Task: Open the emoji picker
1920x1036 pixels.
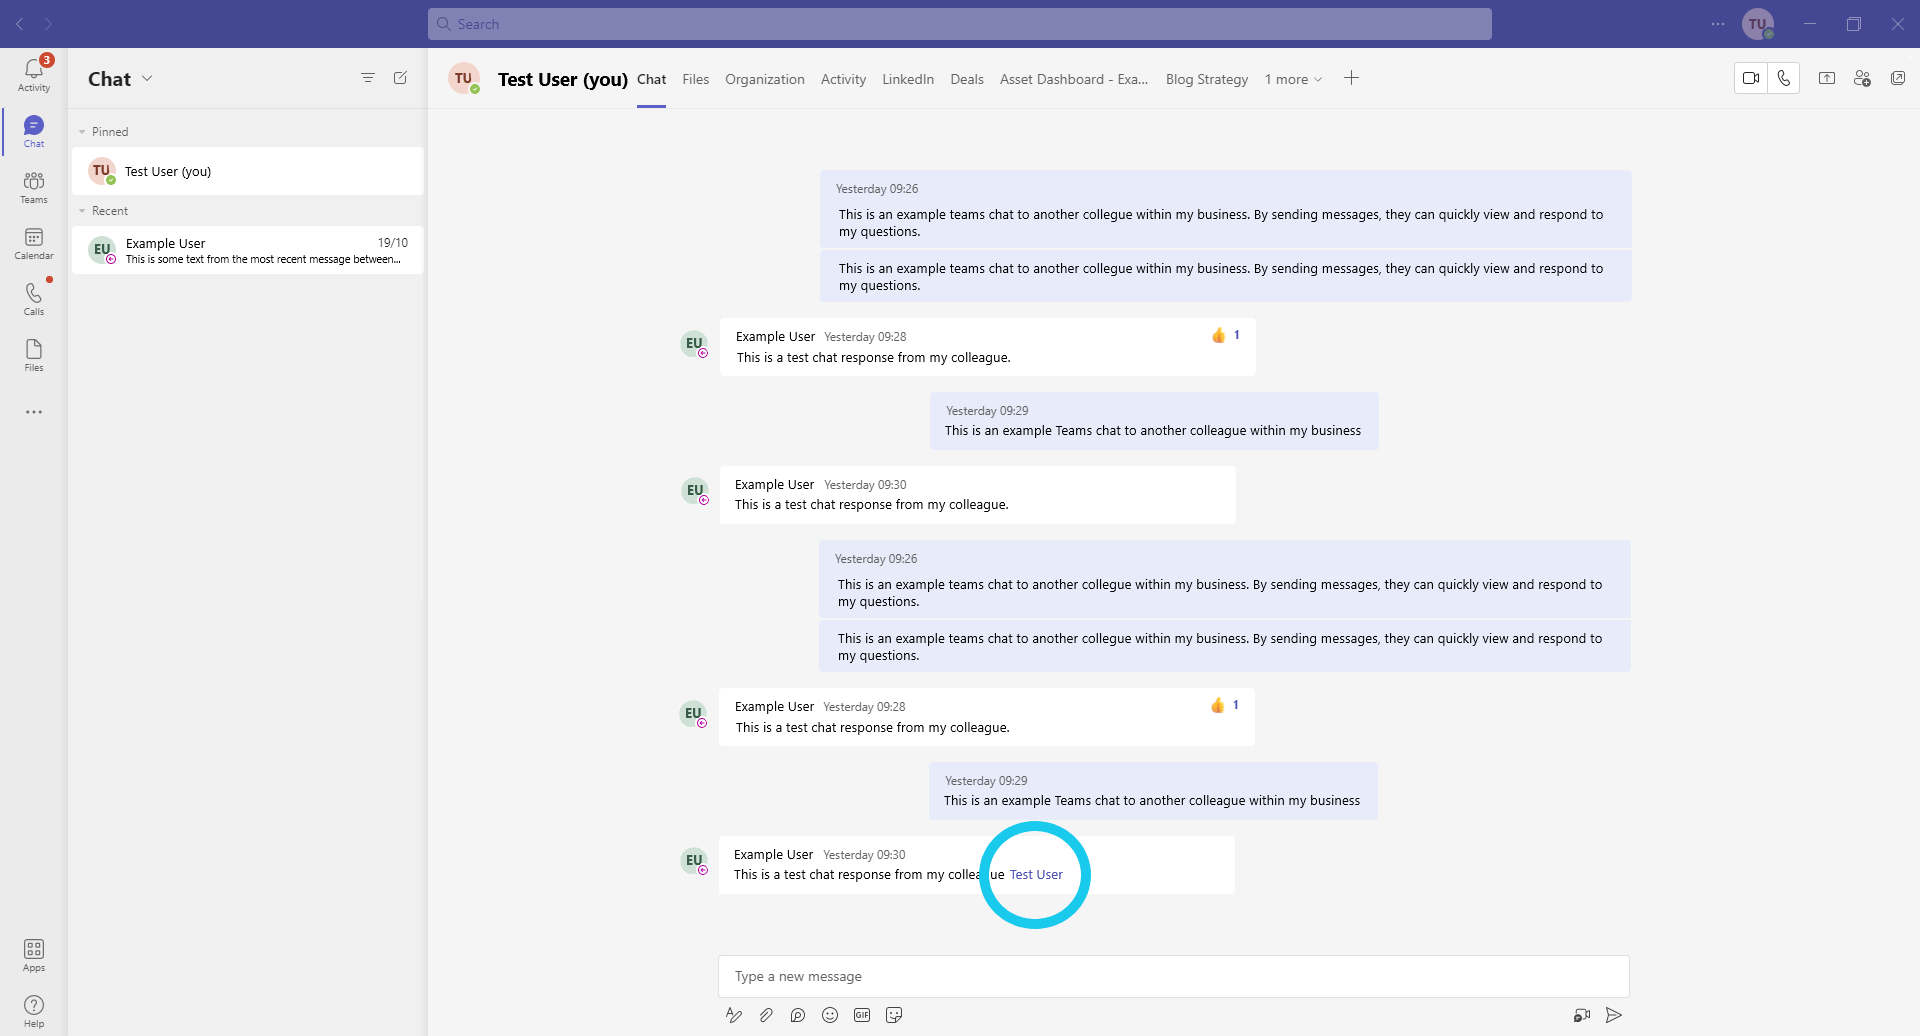Action: click(830, 1015)
